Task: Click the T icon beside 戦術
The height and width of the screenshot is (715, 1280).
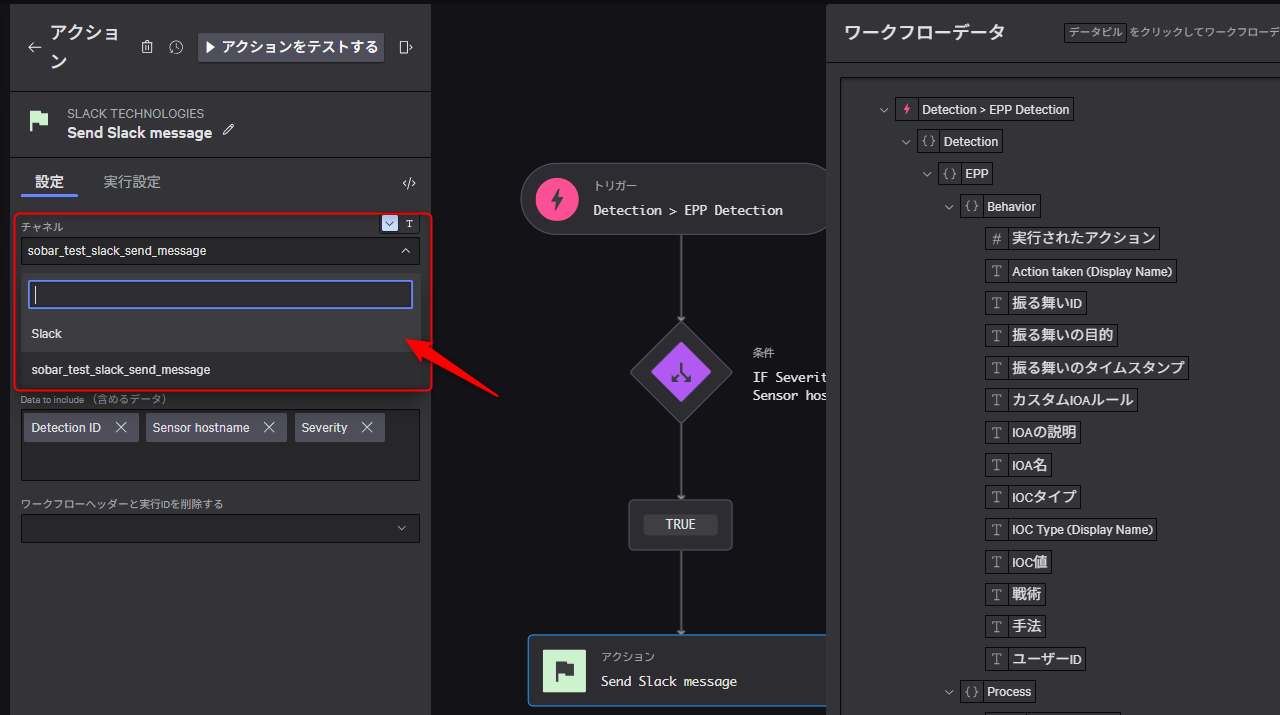Action: click(996, 594)
